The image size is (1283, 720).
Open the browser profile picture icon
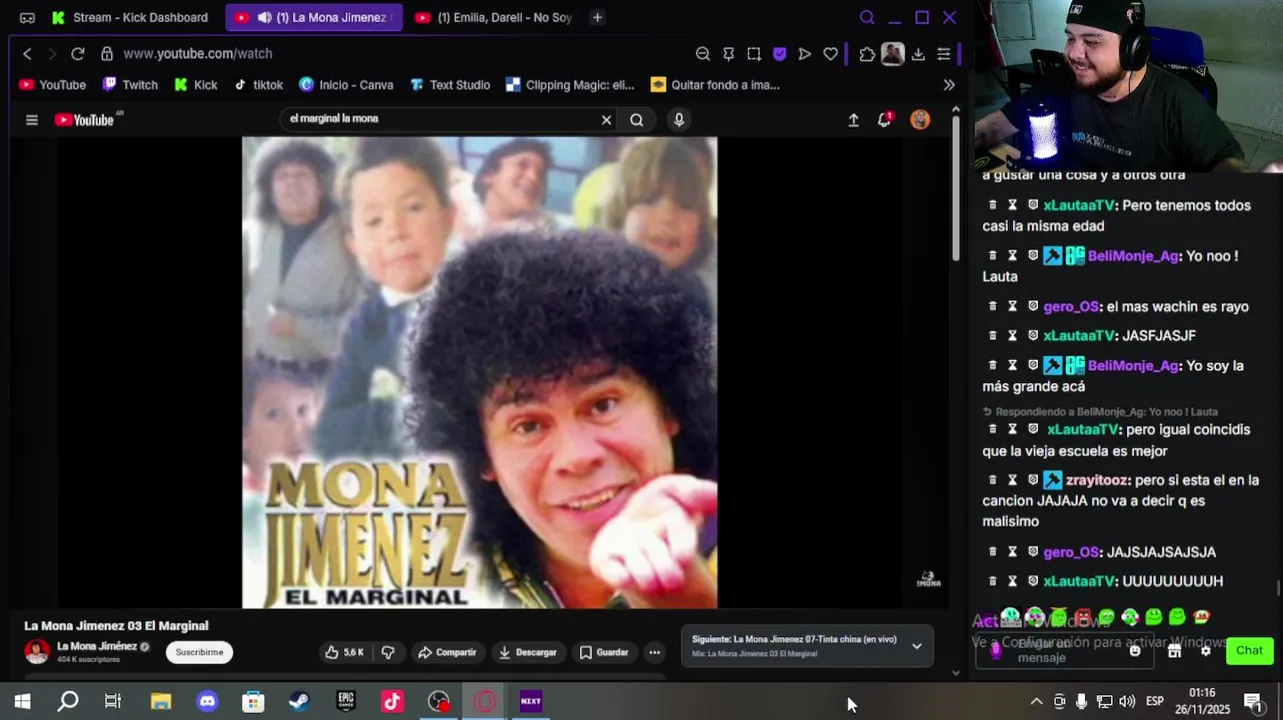point(893,54)
